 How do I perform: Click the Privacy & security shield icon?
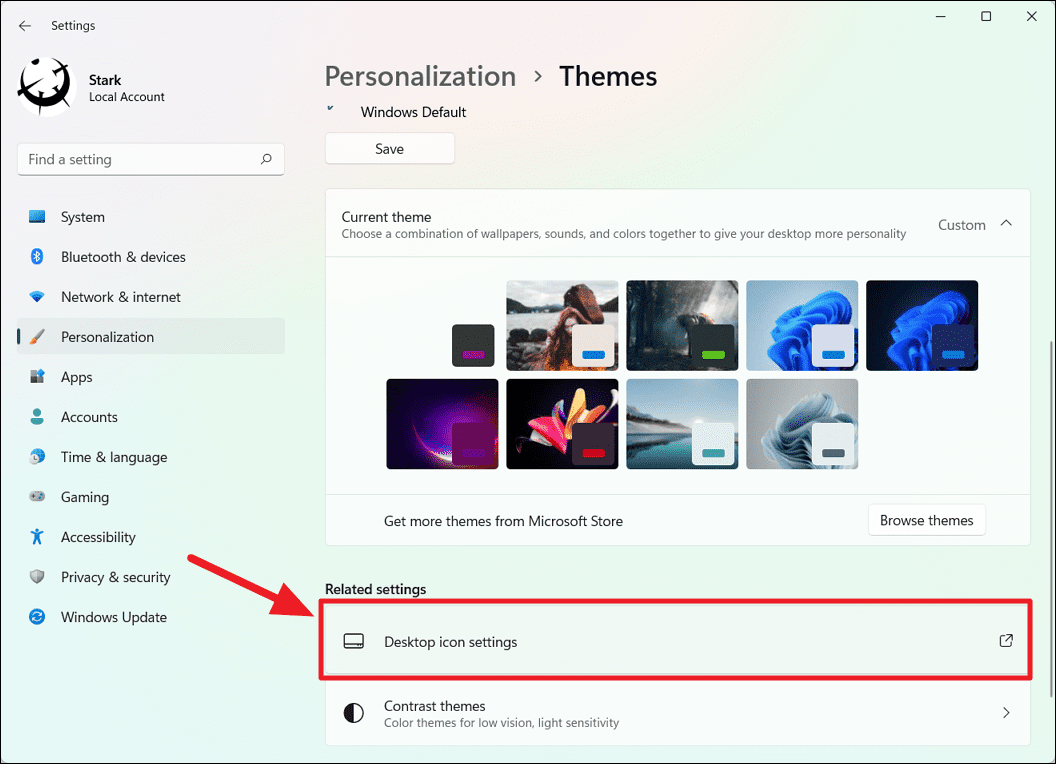[37, 577]
